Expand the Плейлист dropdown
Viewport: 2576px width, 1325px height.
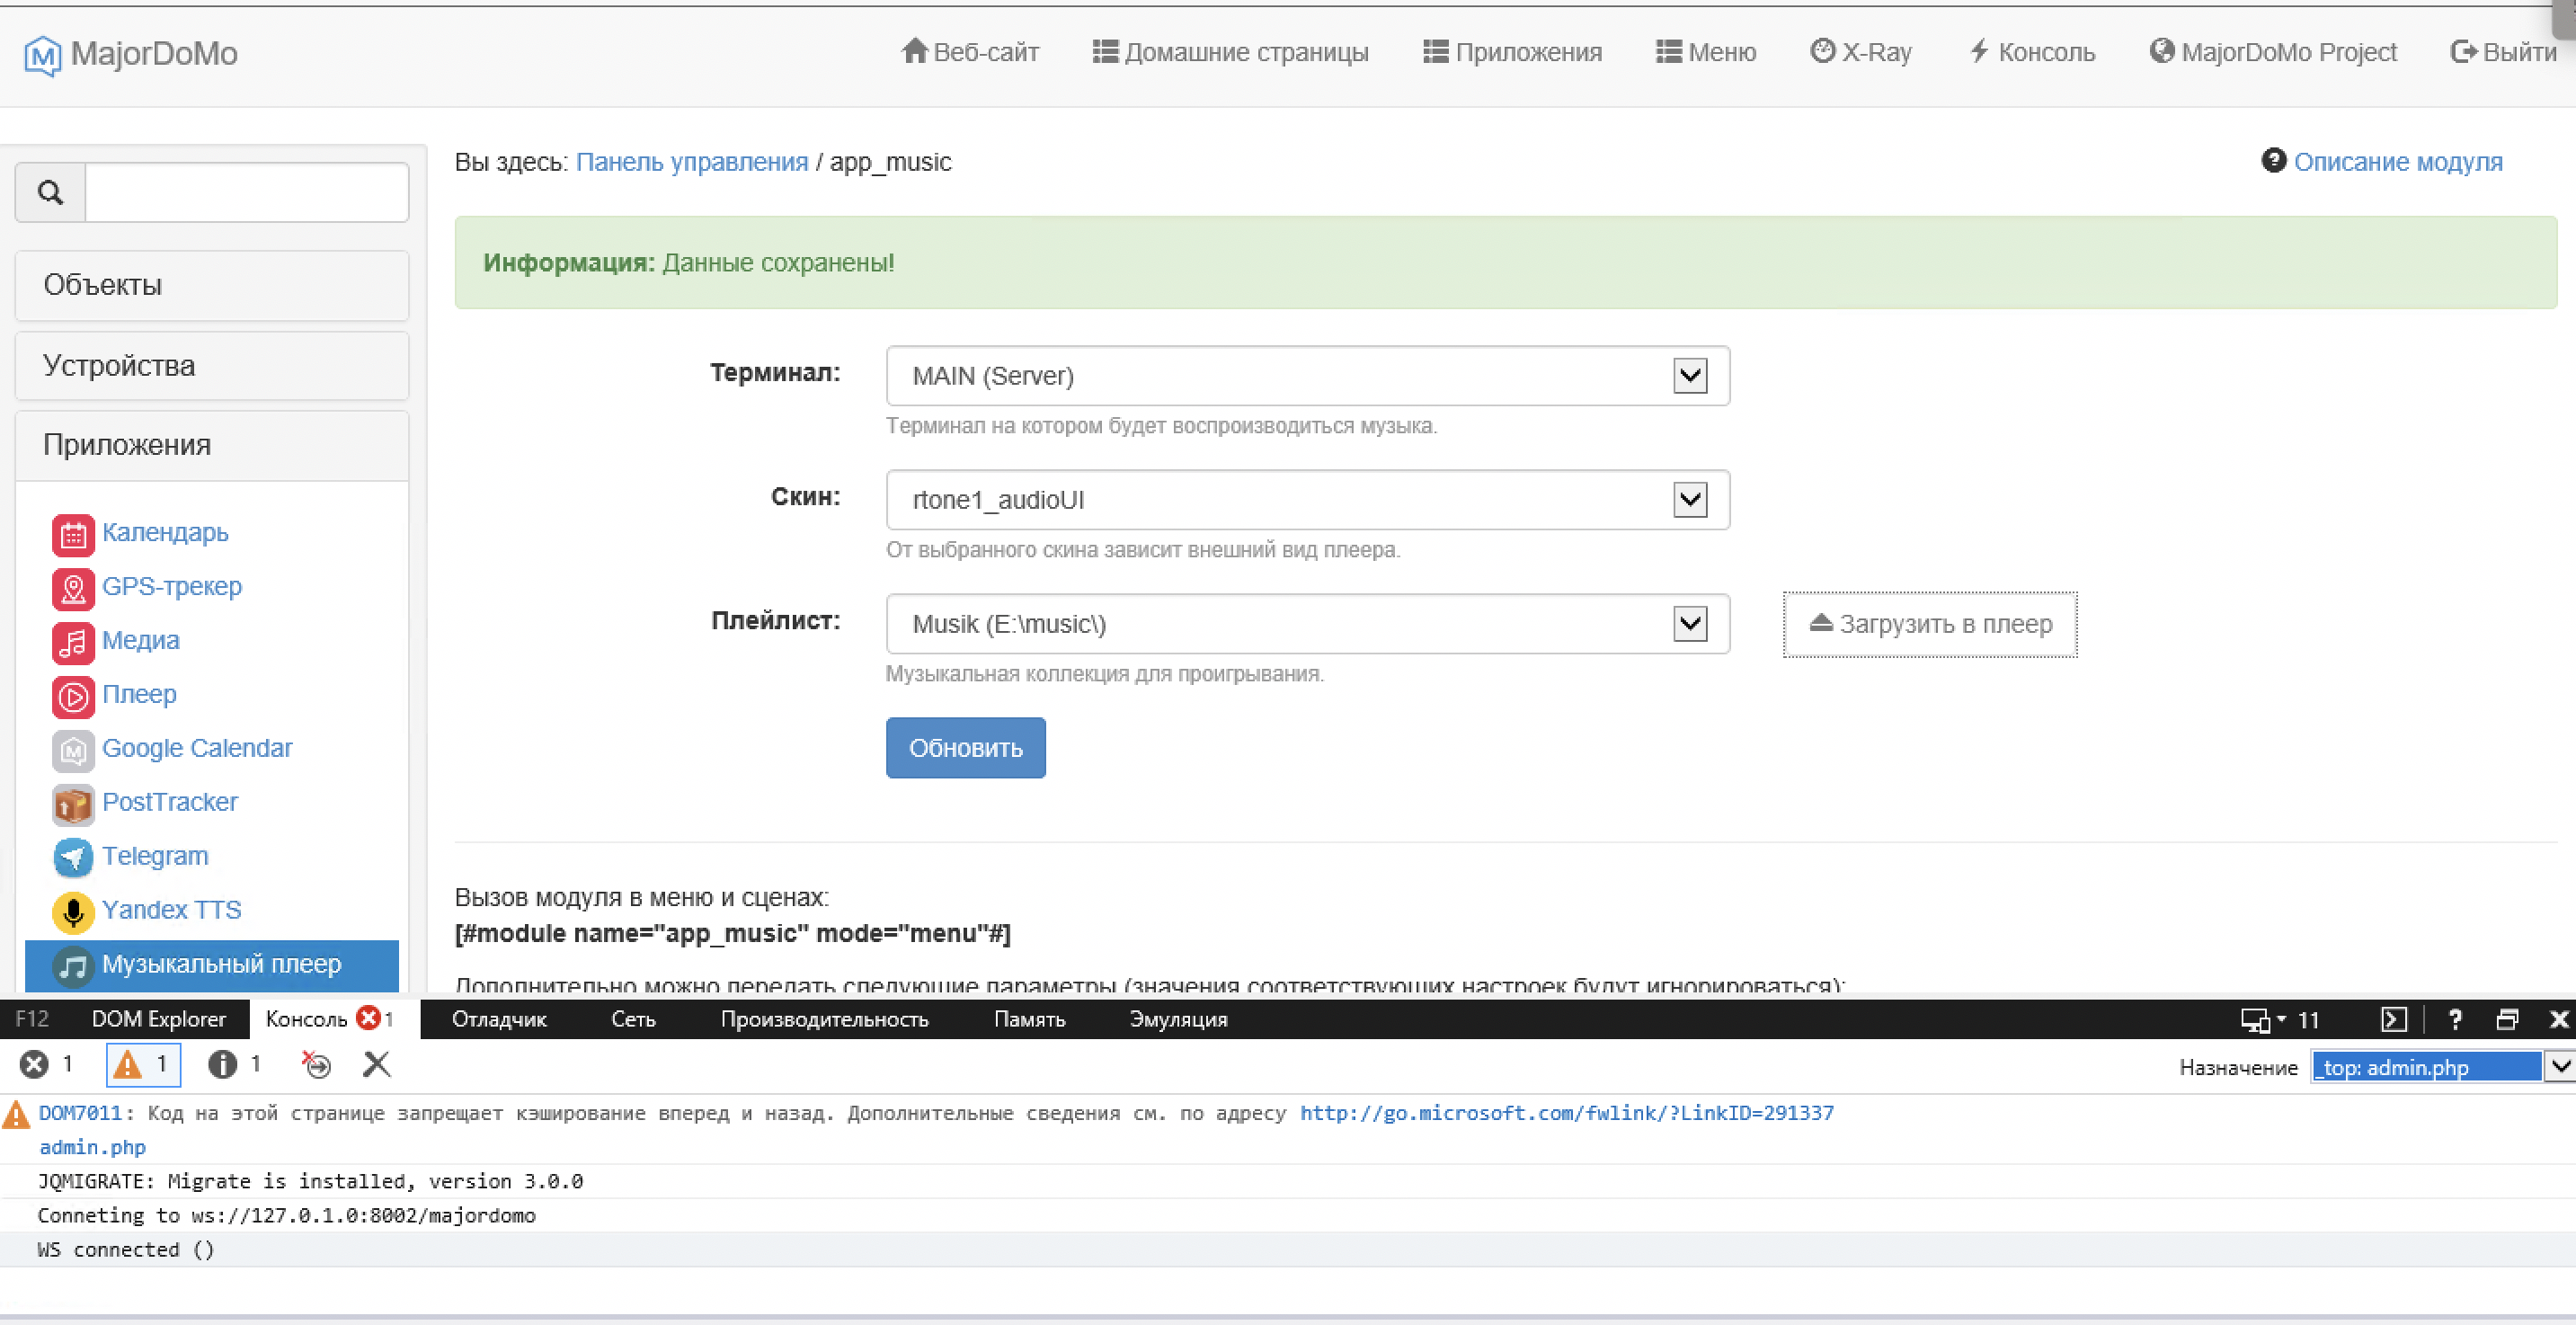(1690, 624)
